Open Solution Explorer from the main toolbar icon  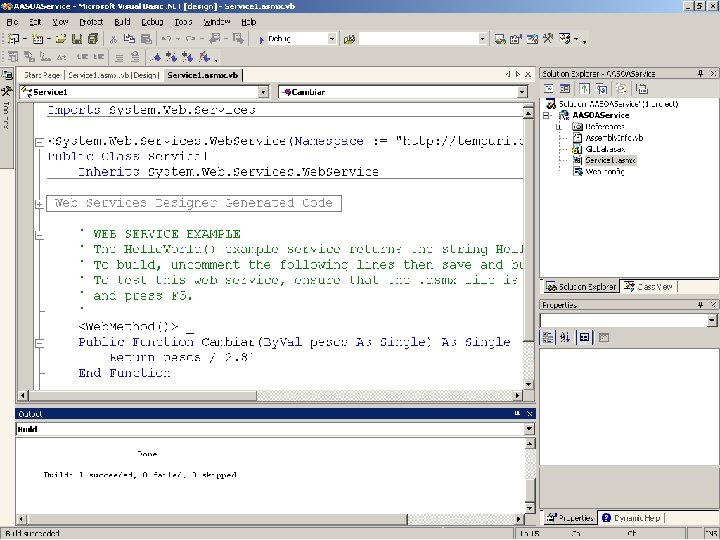[x=500, y=39]
